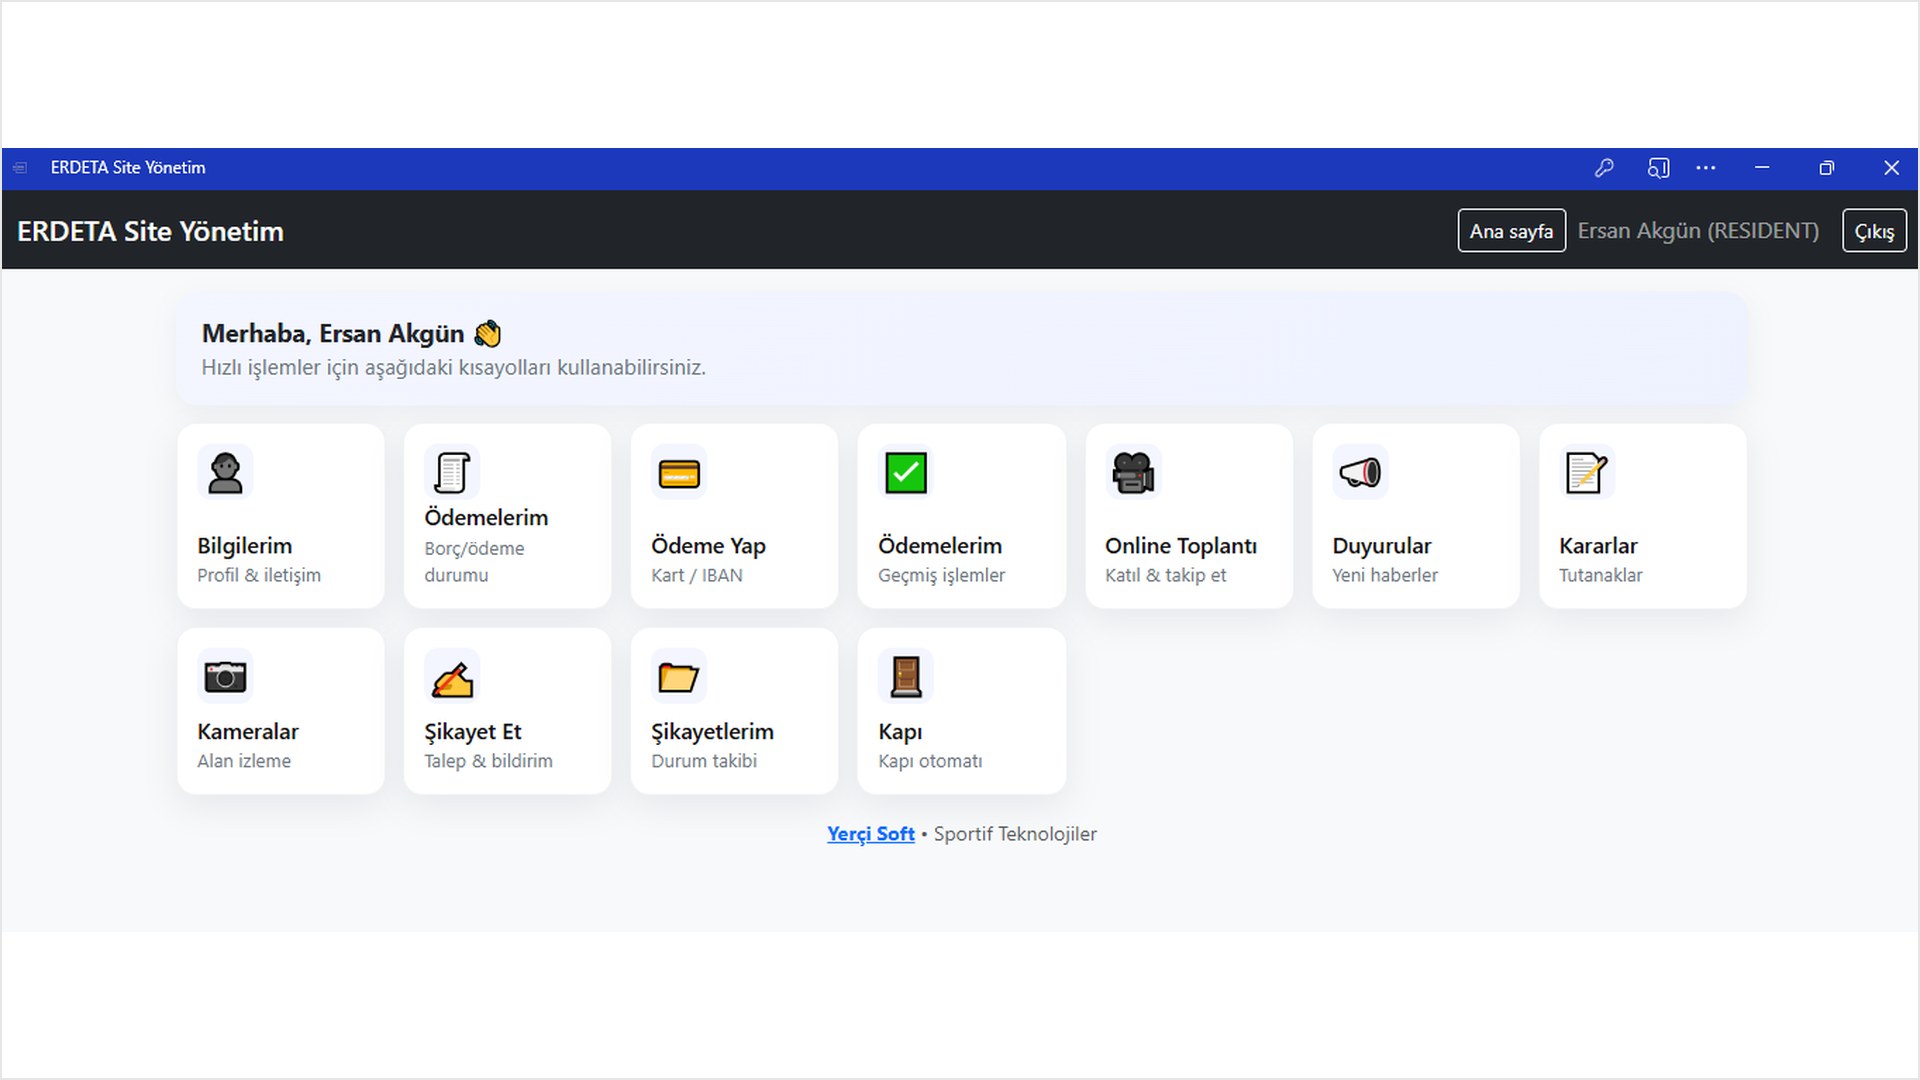
Task: Click the app icon at title bar left
Action: pyautogui.click(x=20, y=168)
